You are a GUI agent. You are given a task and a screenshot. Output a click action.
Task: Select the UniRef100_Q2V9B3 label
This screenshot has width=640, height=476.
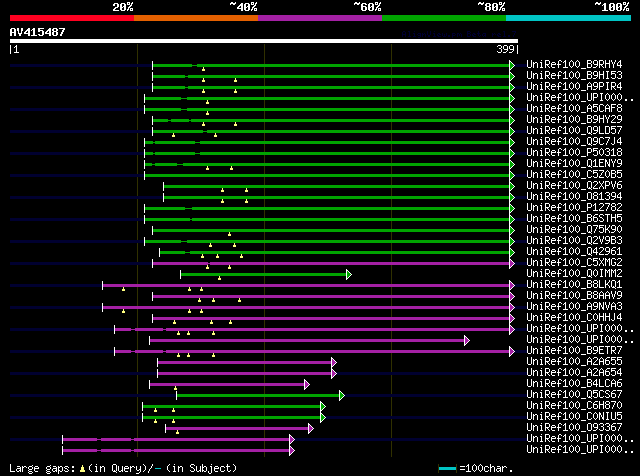[574, 241]
